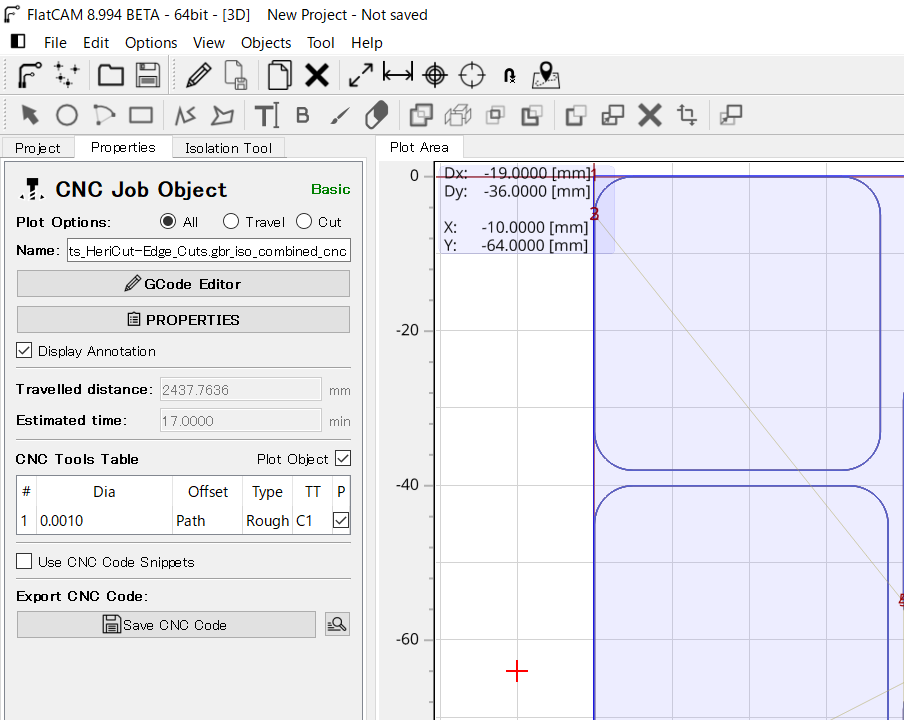Select the Cut plot option

point(304,221)
